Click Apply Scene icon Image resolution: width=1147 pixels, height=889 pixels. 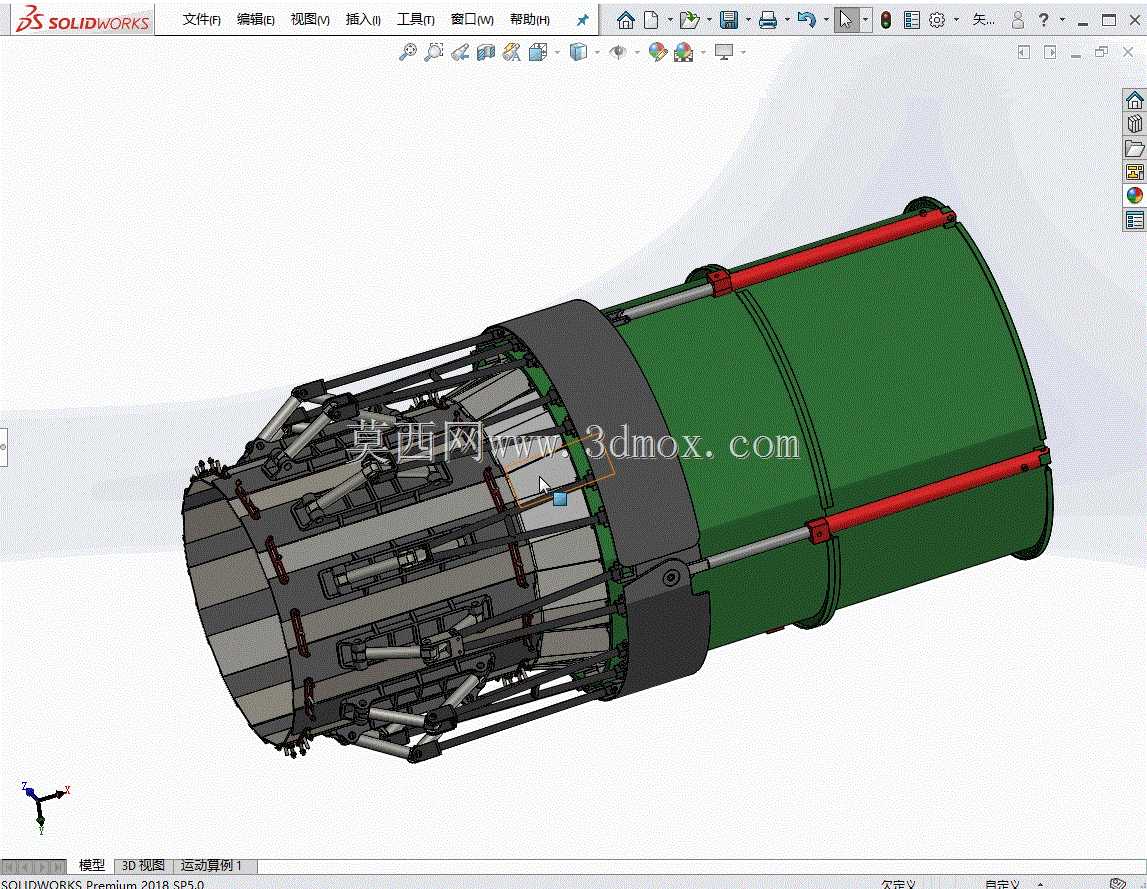point(684,52)
